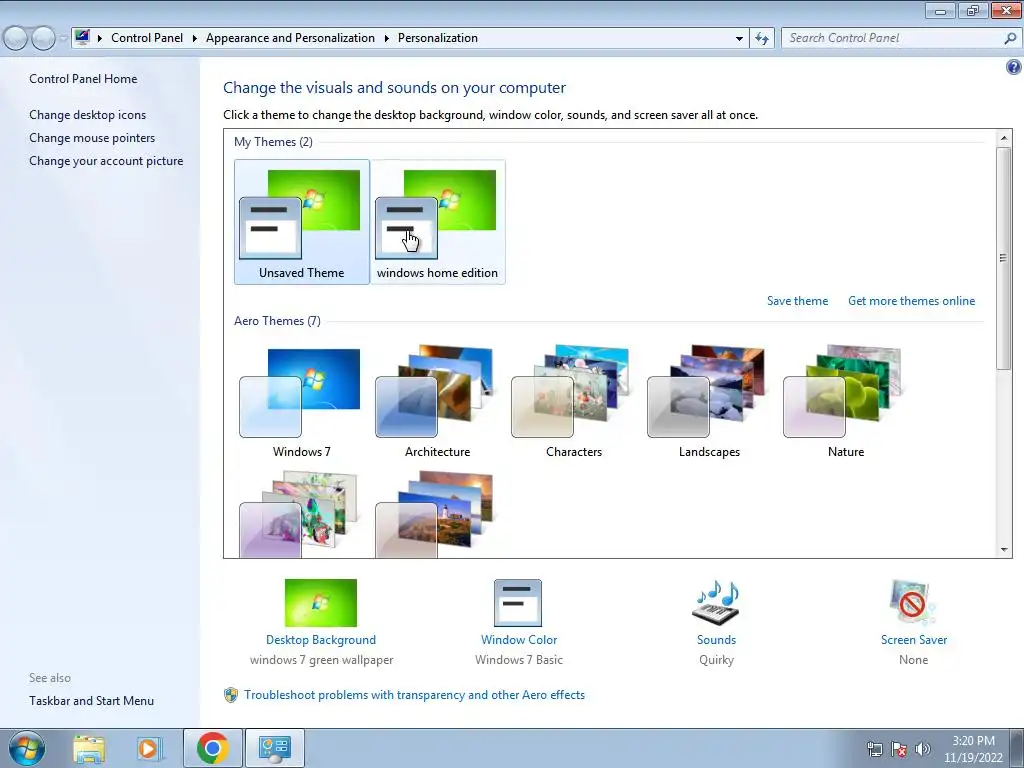Open Change your account picture

106,161
